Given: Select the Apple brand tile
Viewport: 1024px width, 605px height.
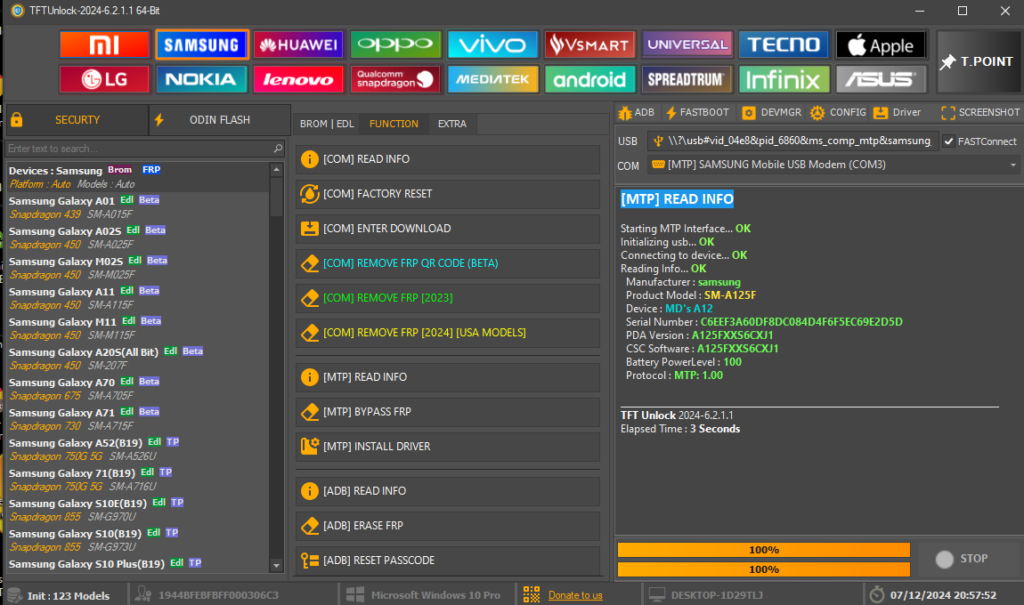Looking at the screenshot, I should [881, 44].
